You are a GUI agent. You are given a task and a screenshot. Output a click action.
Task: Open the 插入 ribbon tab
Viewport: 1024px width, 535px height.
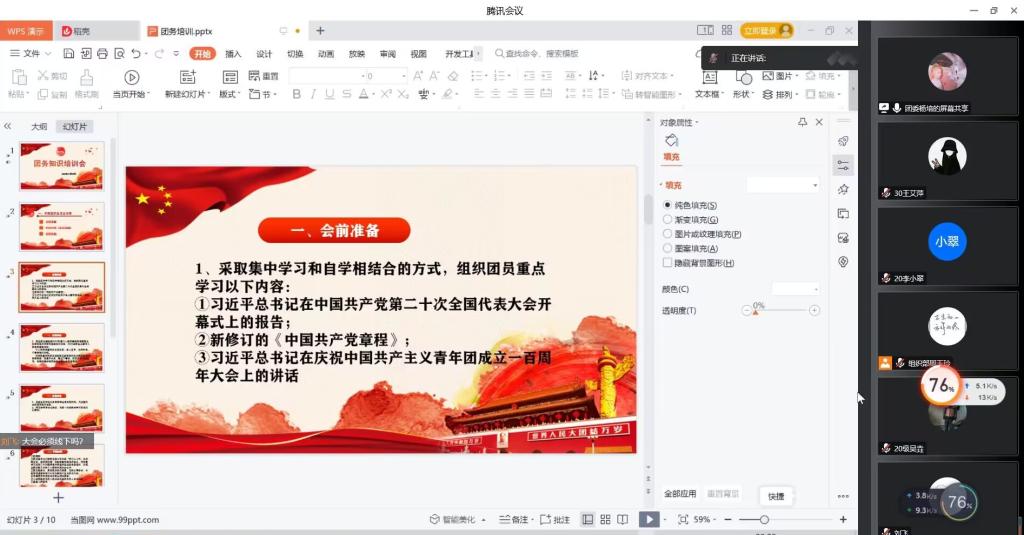(x=233, y=54)
